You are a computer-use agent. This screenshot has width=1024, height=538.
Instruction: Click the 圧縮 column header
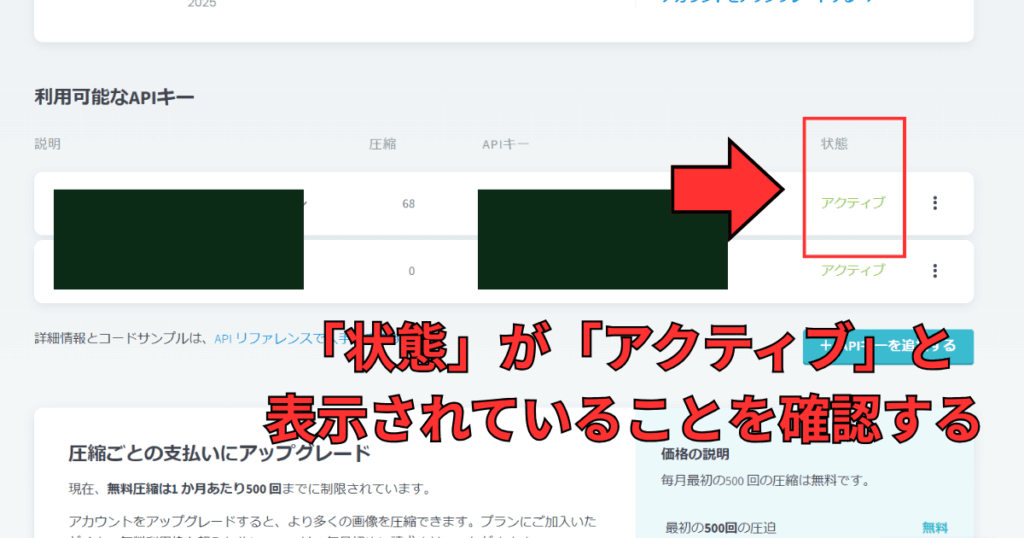[x=382, y=144]
